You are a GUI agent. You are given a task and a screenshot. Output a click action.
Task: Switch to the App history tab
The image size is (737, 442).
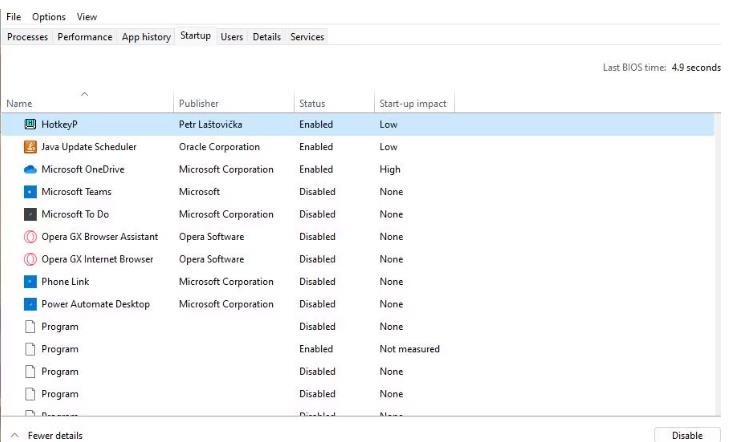pyautogui.click(x=146, y=37)
